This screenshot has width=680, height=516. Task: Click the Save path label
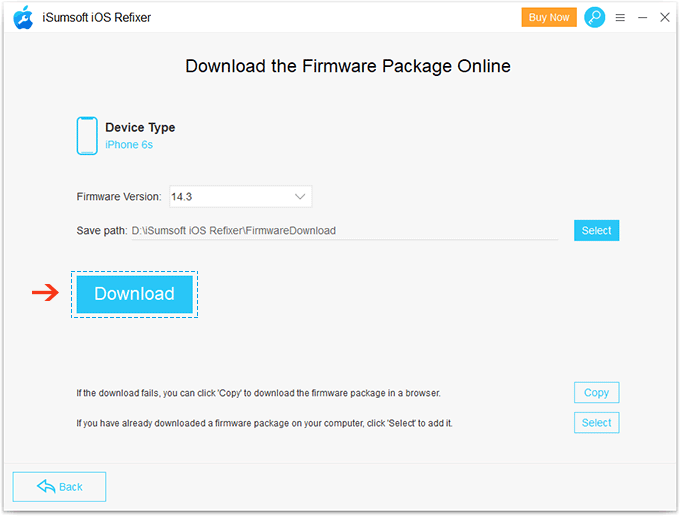101,231
